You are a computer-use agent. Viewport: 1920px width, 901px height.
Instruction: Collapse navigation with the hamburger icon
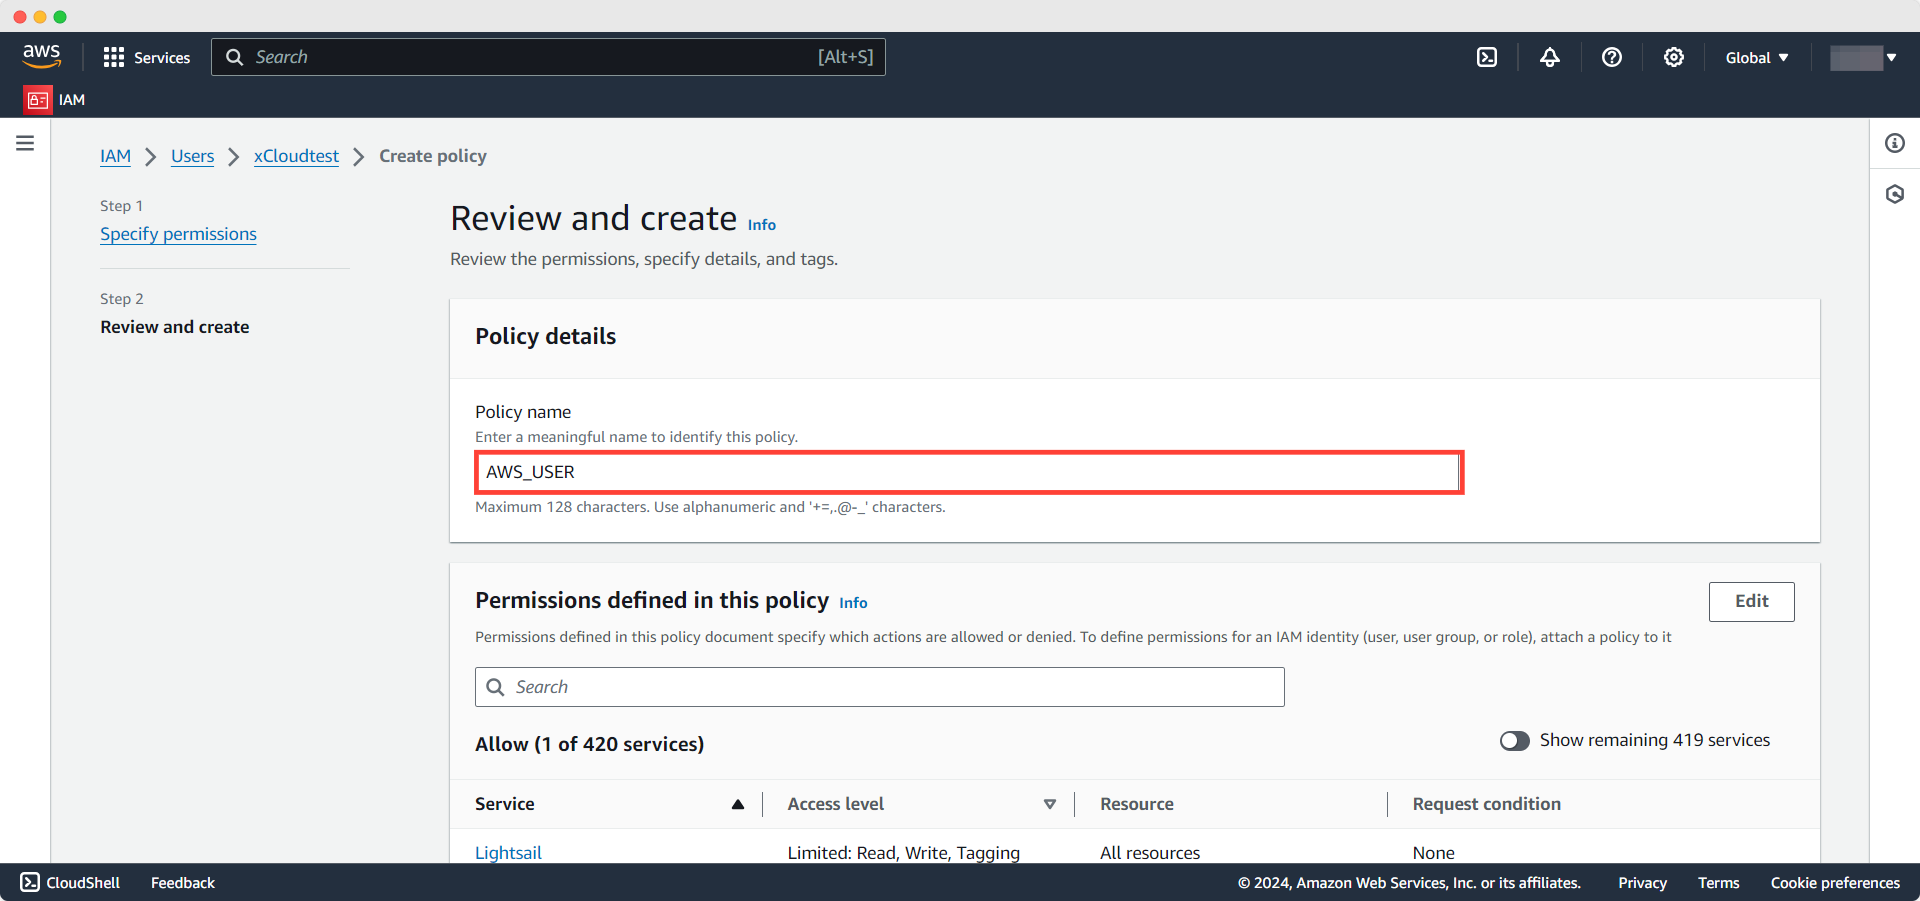point(25,143)
